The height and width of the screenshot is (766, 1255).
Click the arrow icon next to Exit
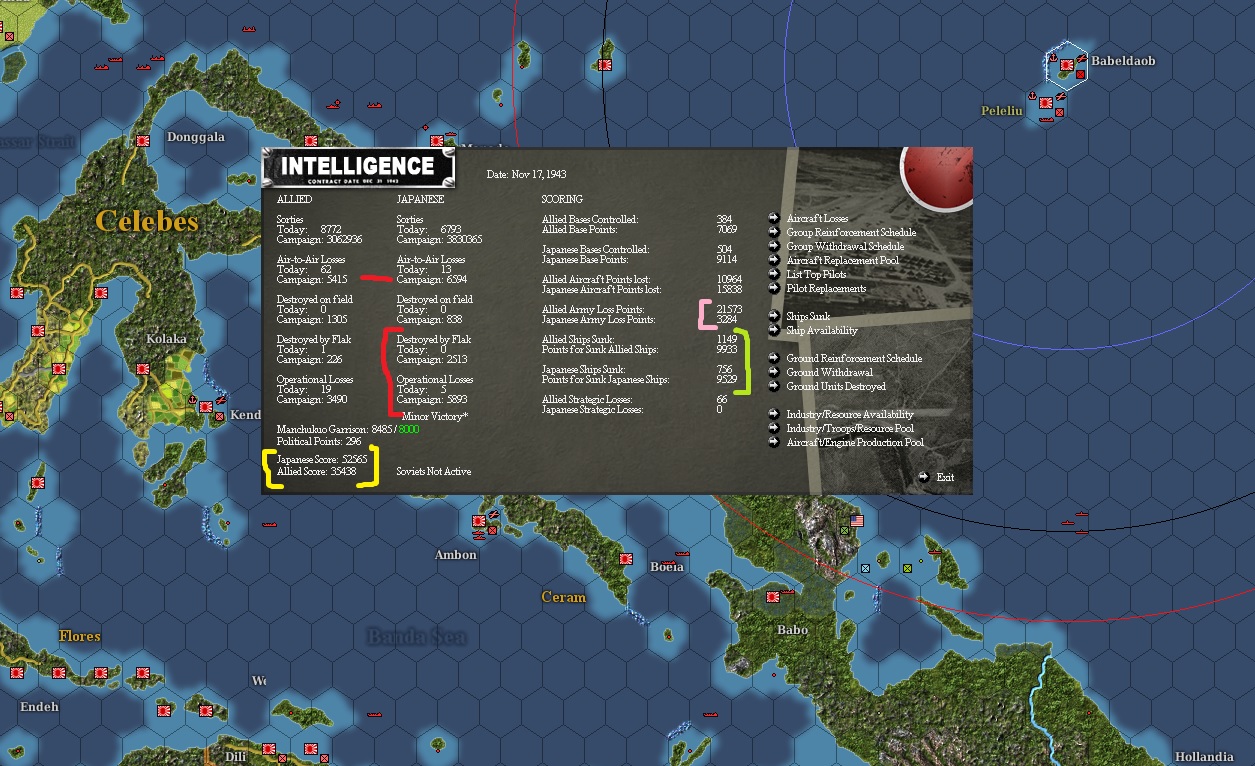(x=923, y=477)
